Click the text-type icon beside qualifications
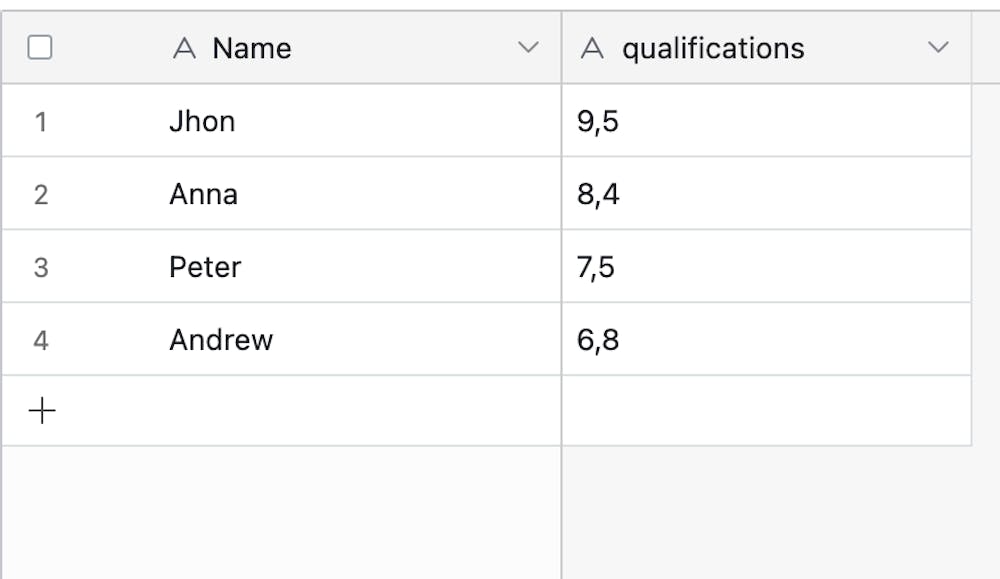1000x579 pixels. point(592,48)
